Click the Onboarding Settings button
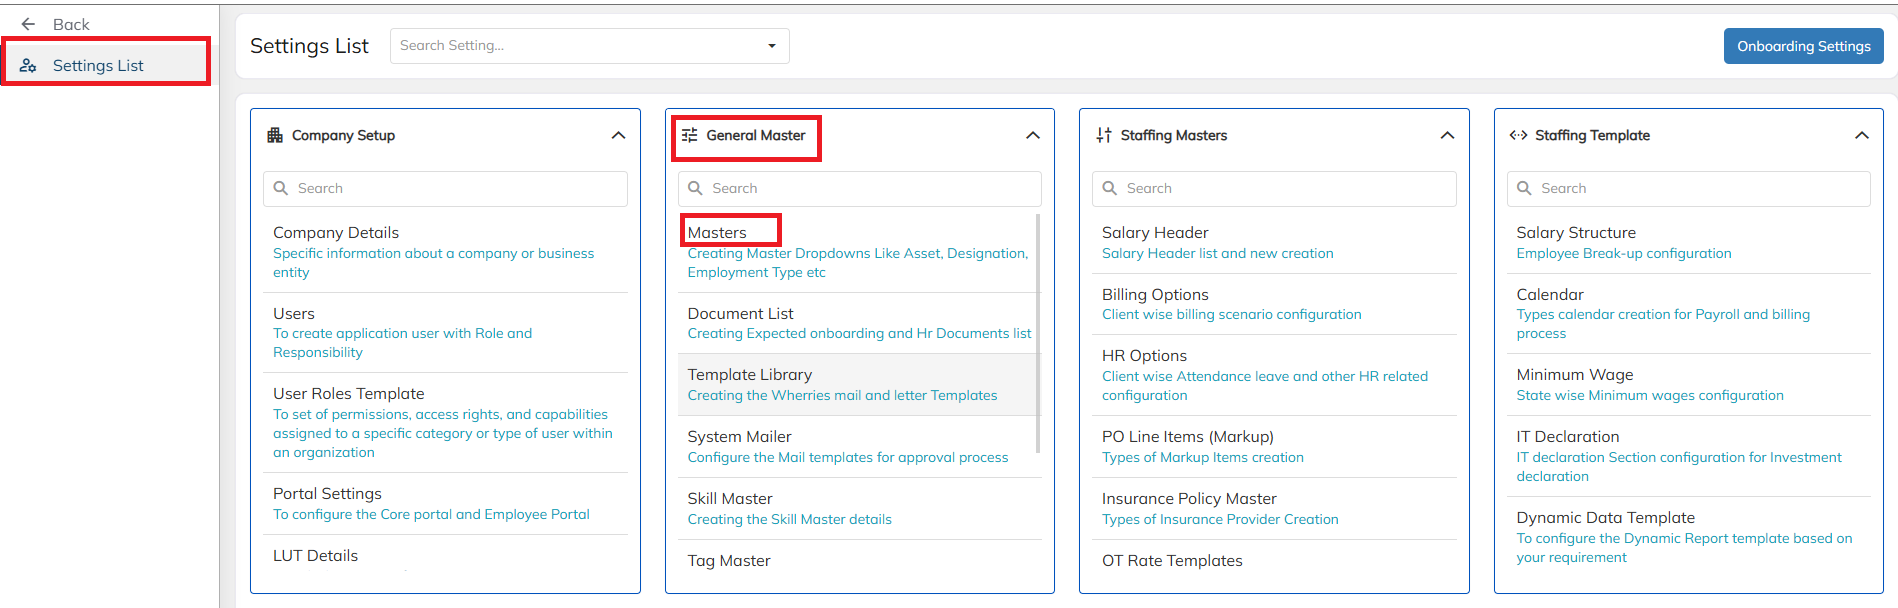1898x608 pixels. point(1804,46)
